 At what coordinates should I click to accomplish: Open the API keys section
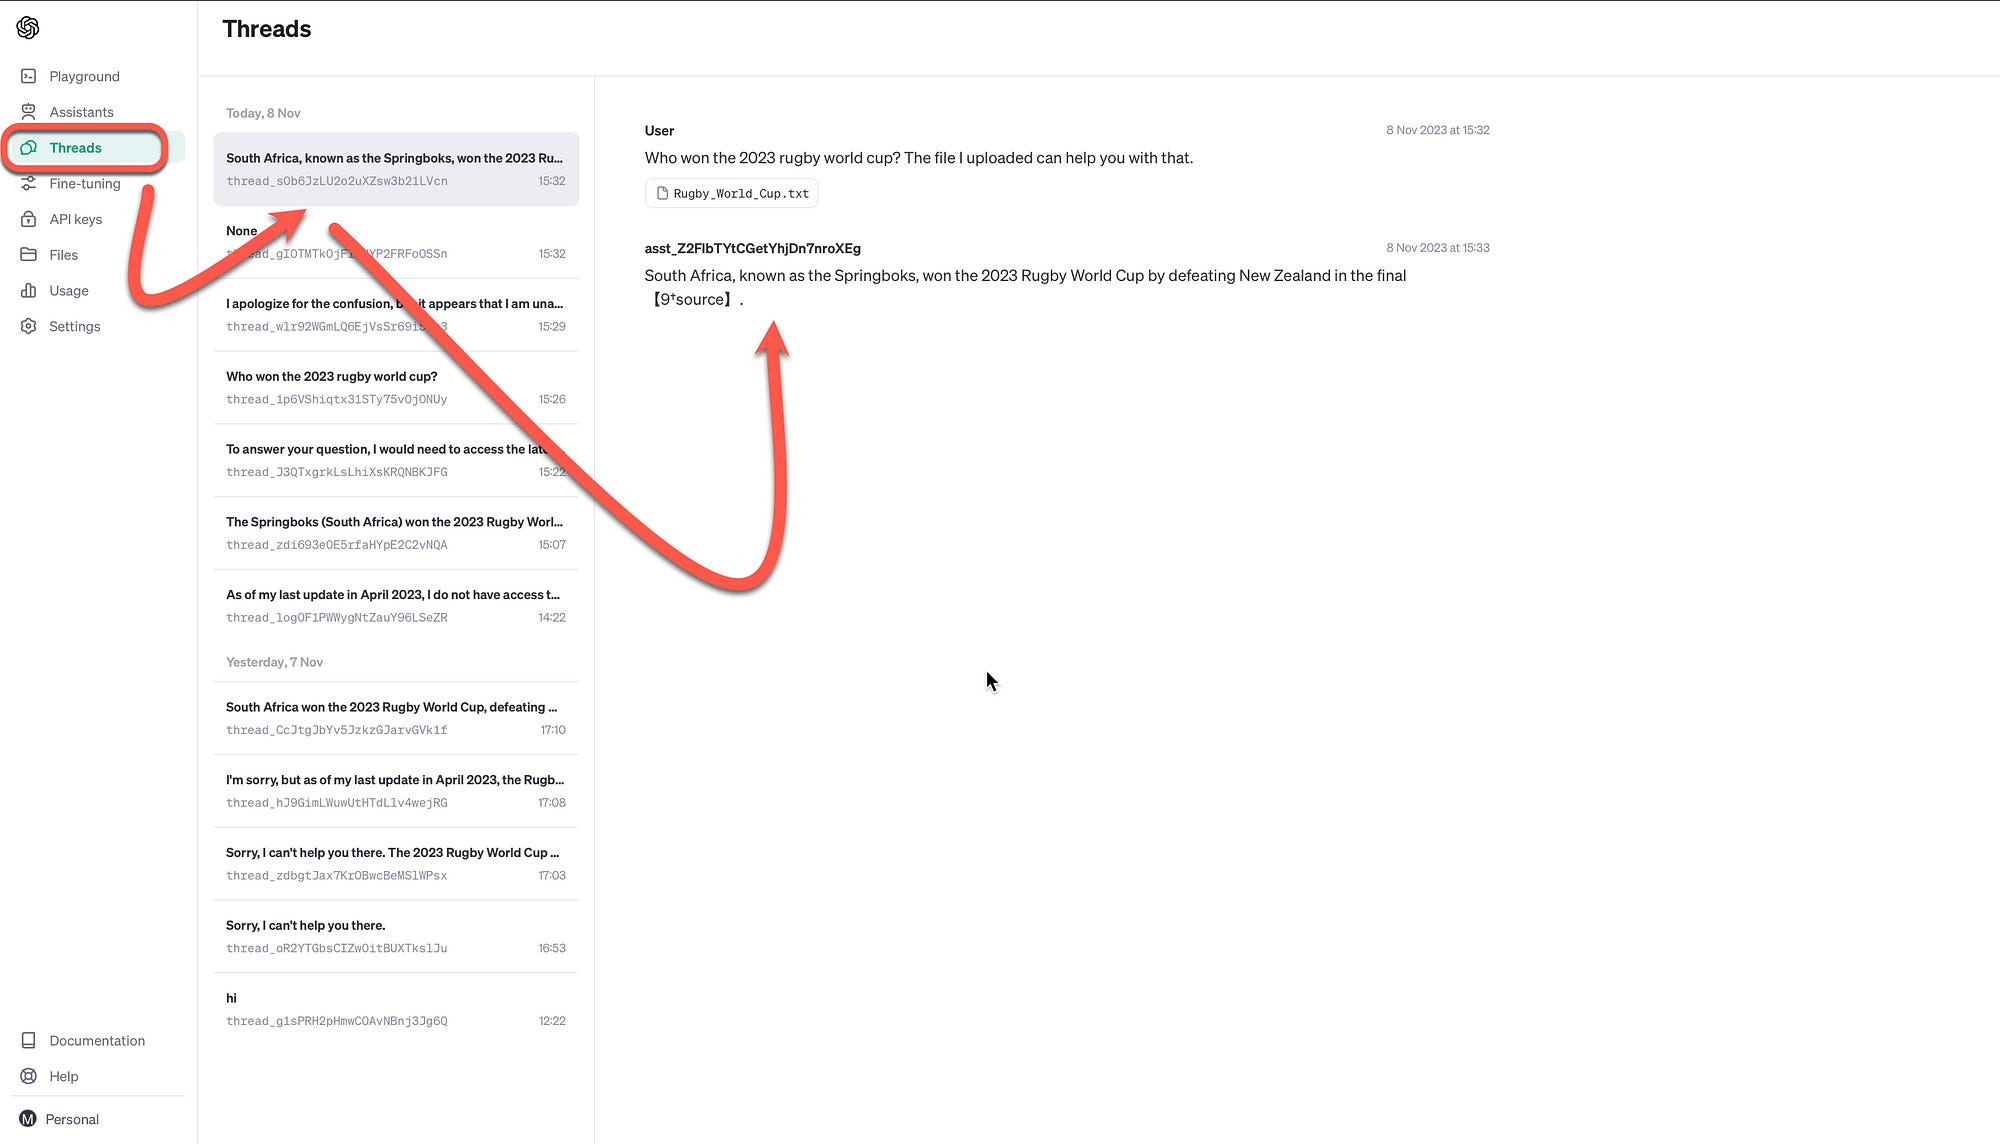tap(75, 219)
